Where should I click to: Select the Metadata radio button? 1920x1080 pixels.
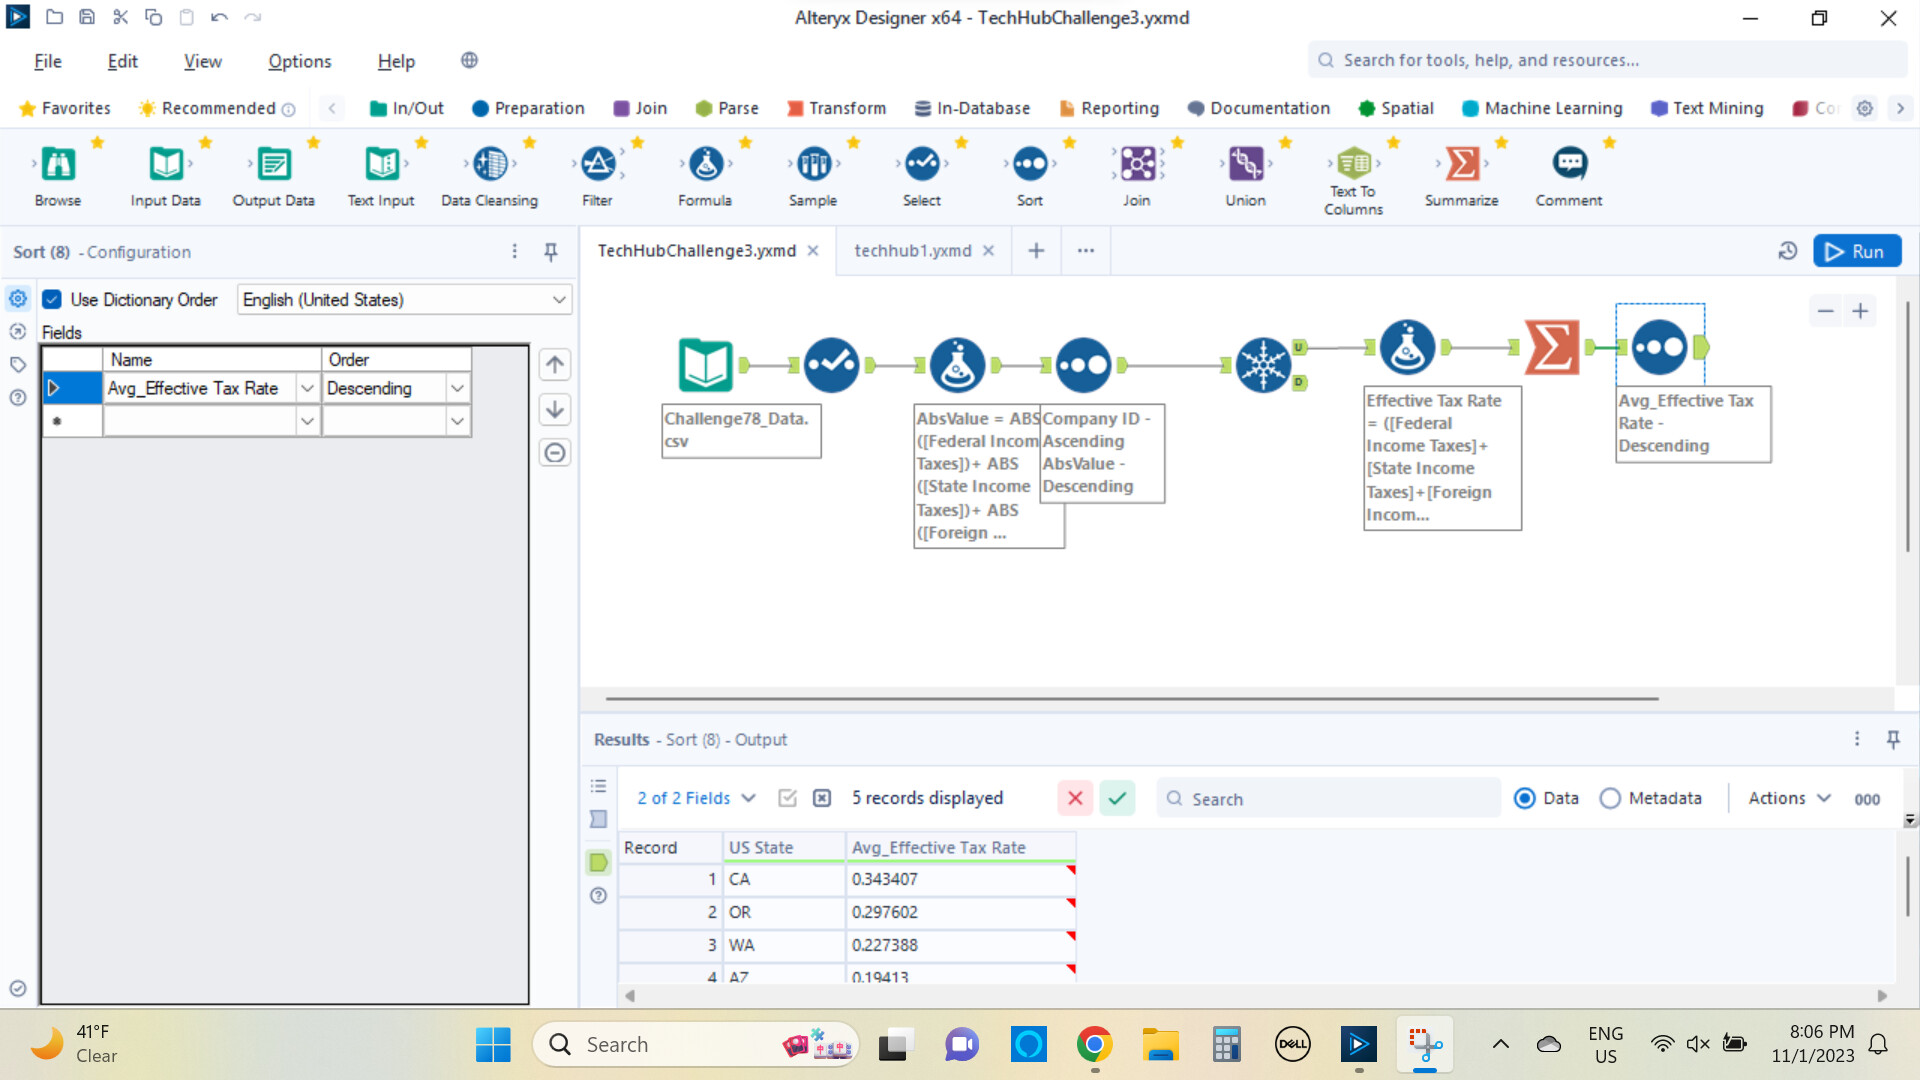[x=1610, y=798]
